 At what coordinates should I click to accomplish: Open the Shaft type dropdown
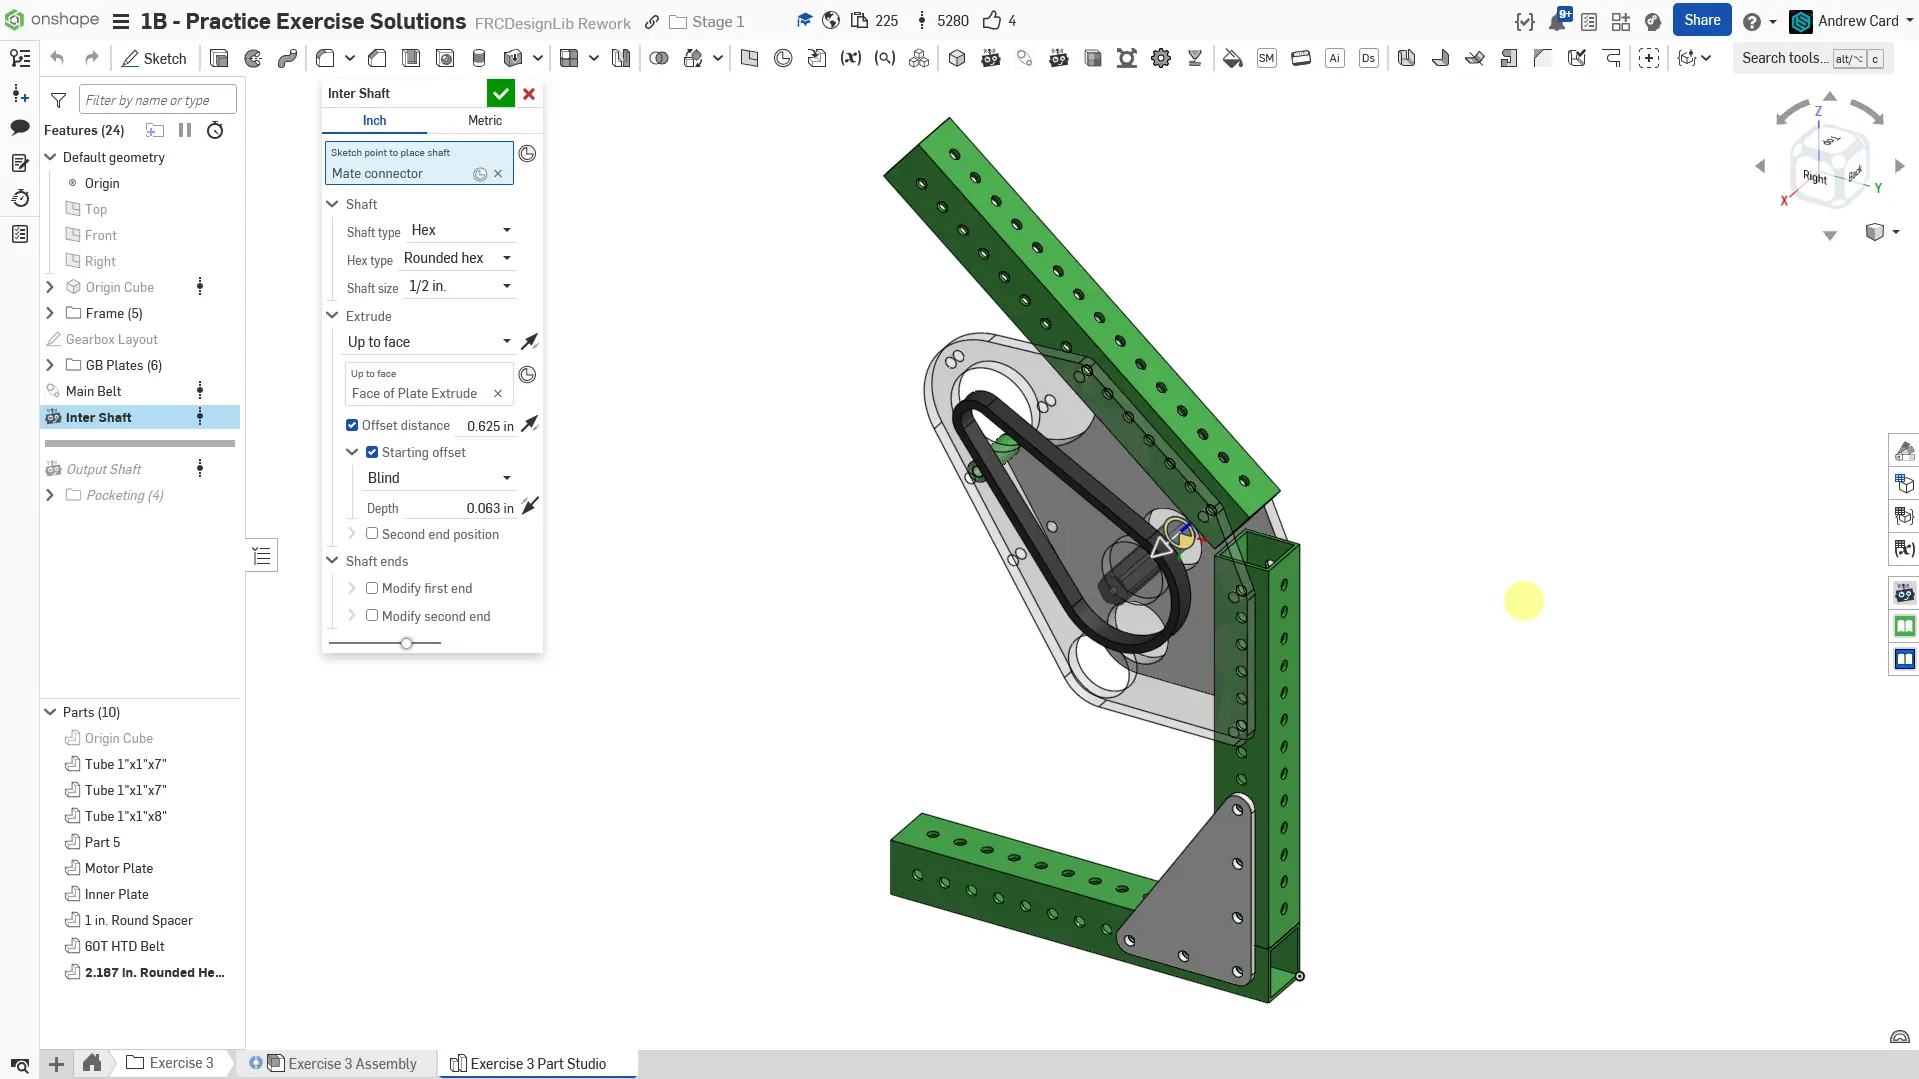click(460, 231)
